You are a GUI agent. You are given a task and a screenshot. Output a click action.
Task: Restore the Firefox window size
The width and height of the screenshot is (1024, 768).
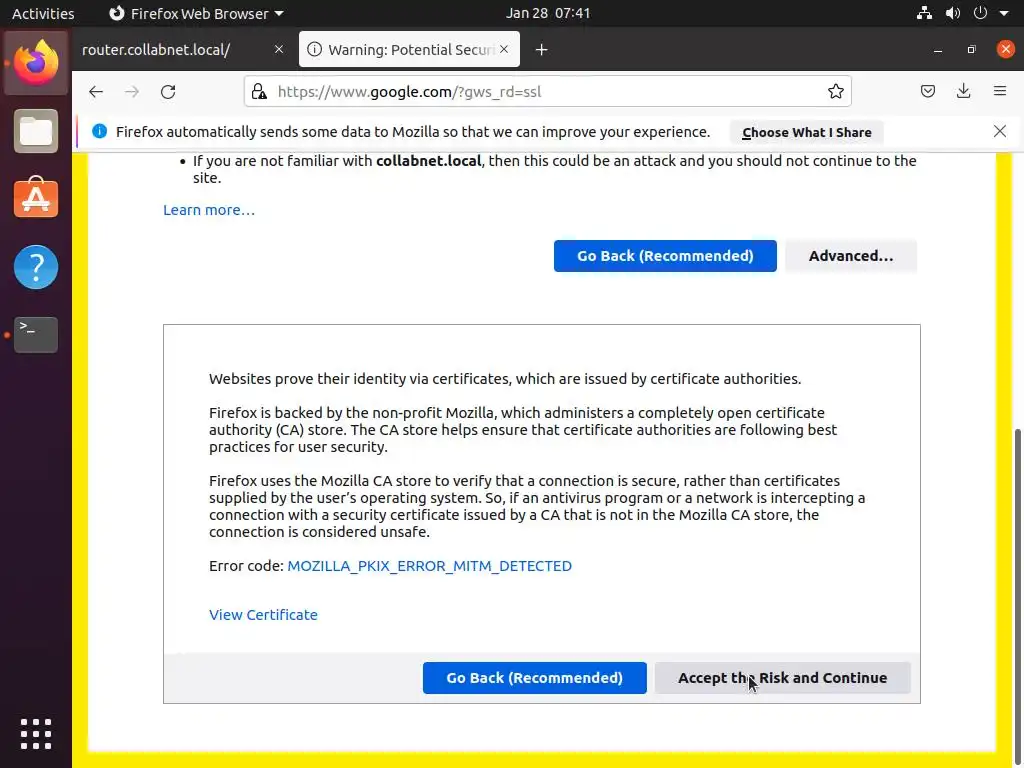tap(971, 50)
